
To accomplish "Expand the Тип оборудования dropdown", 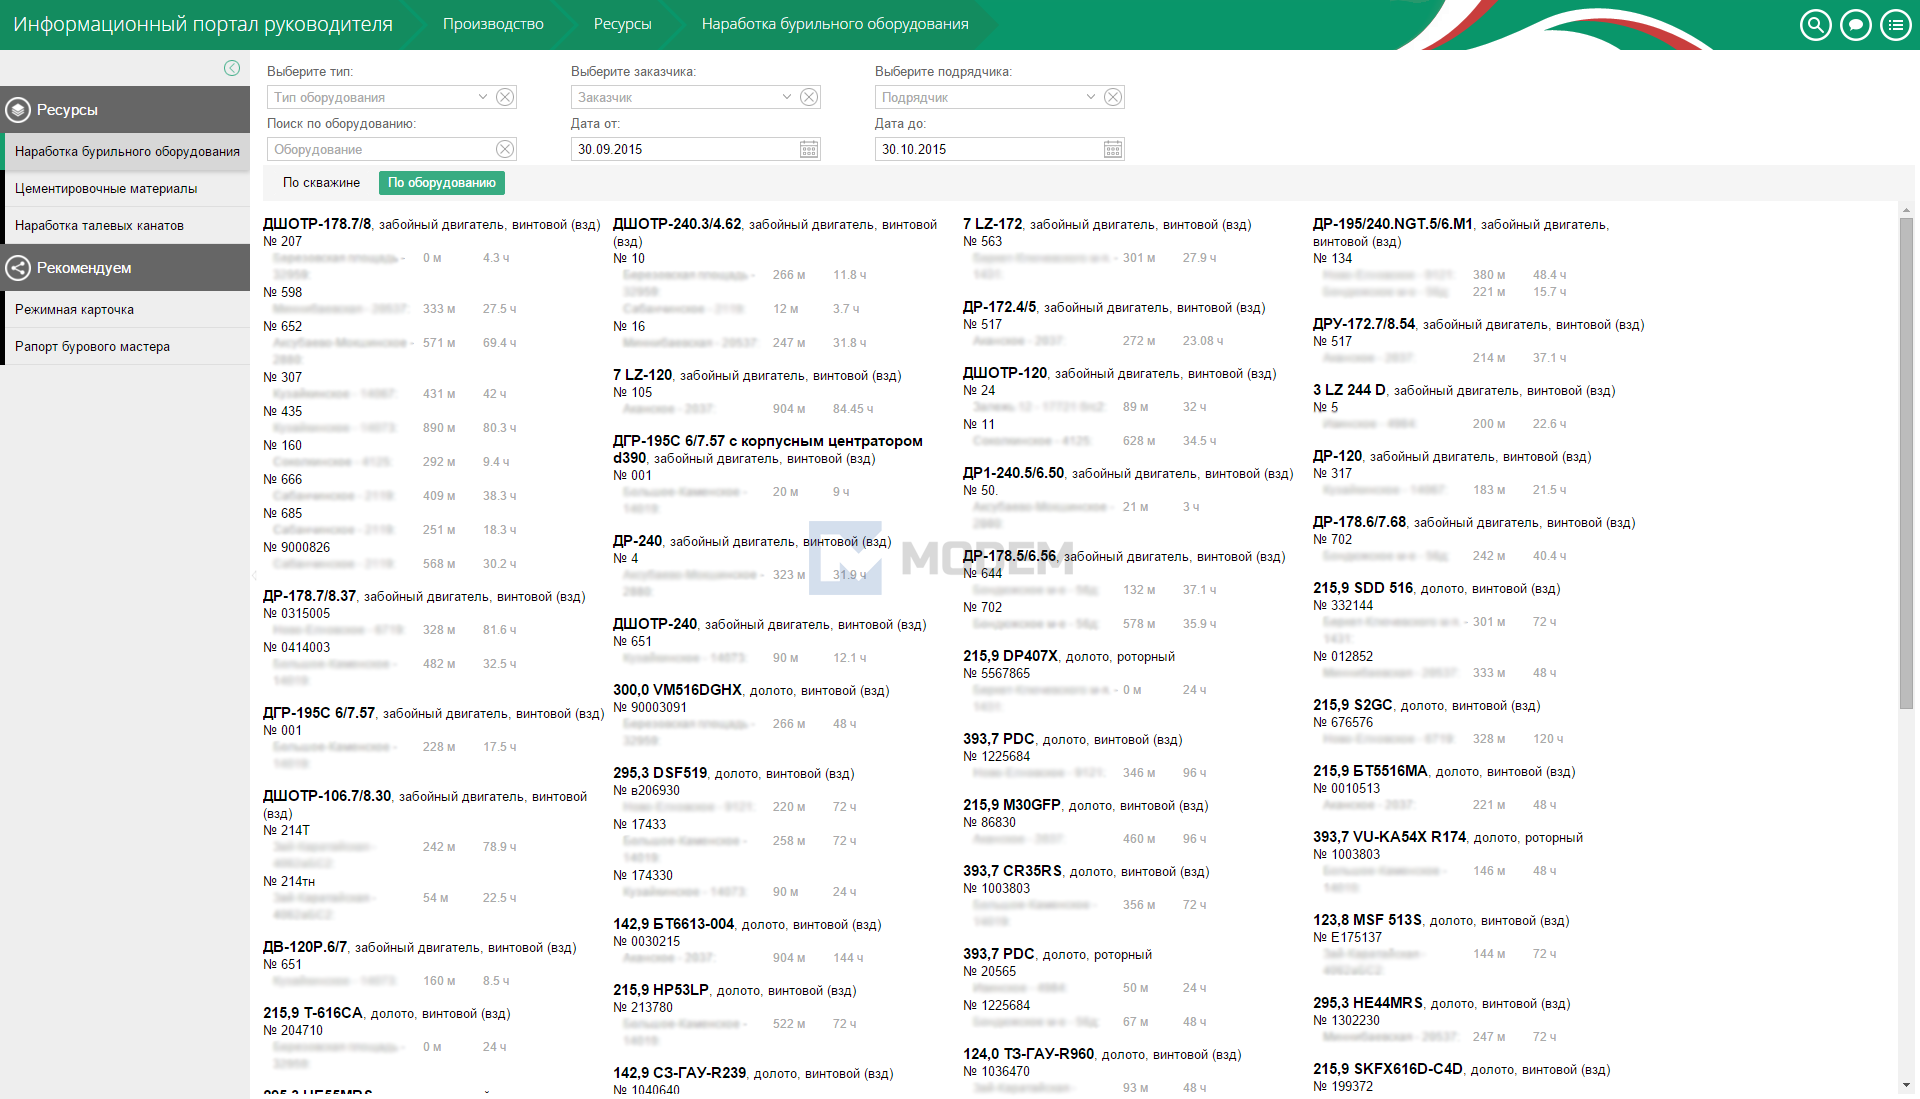I will 483,97.
